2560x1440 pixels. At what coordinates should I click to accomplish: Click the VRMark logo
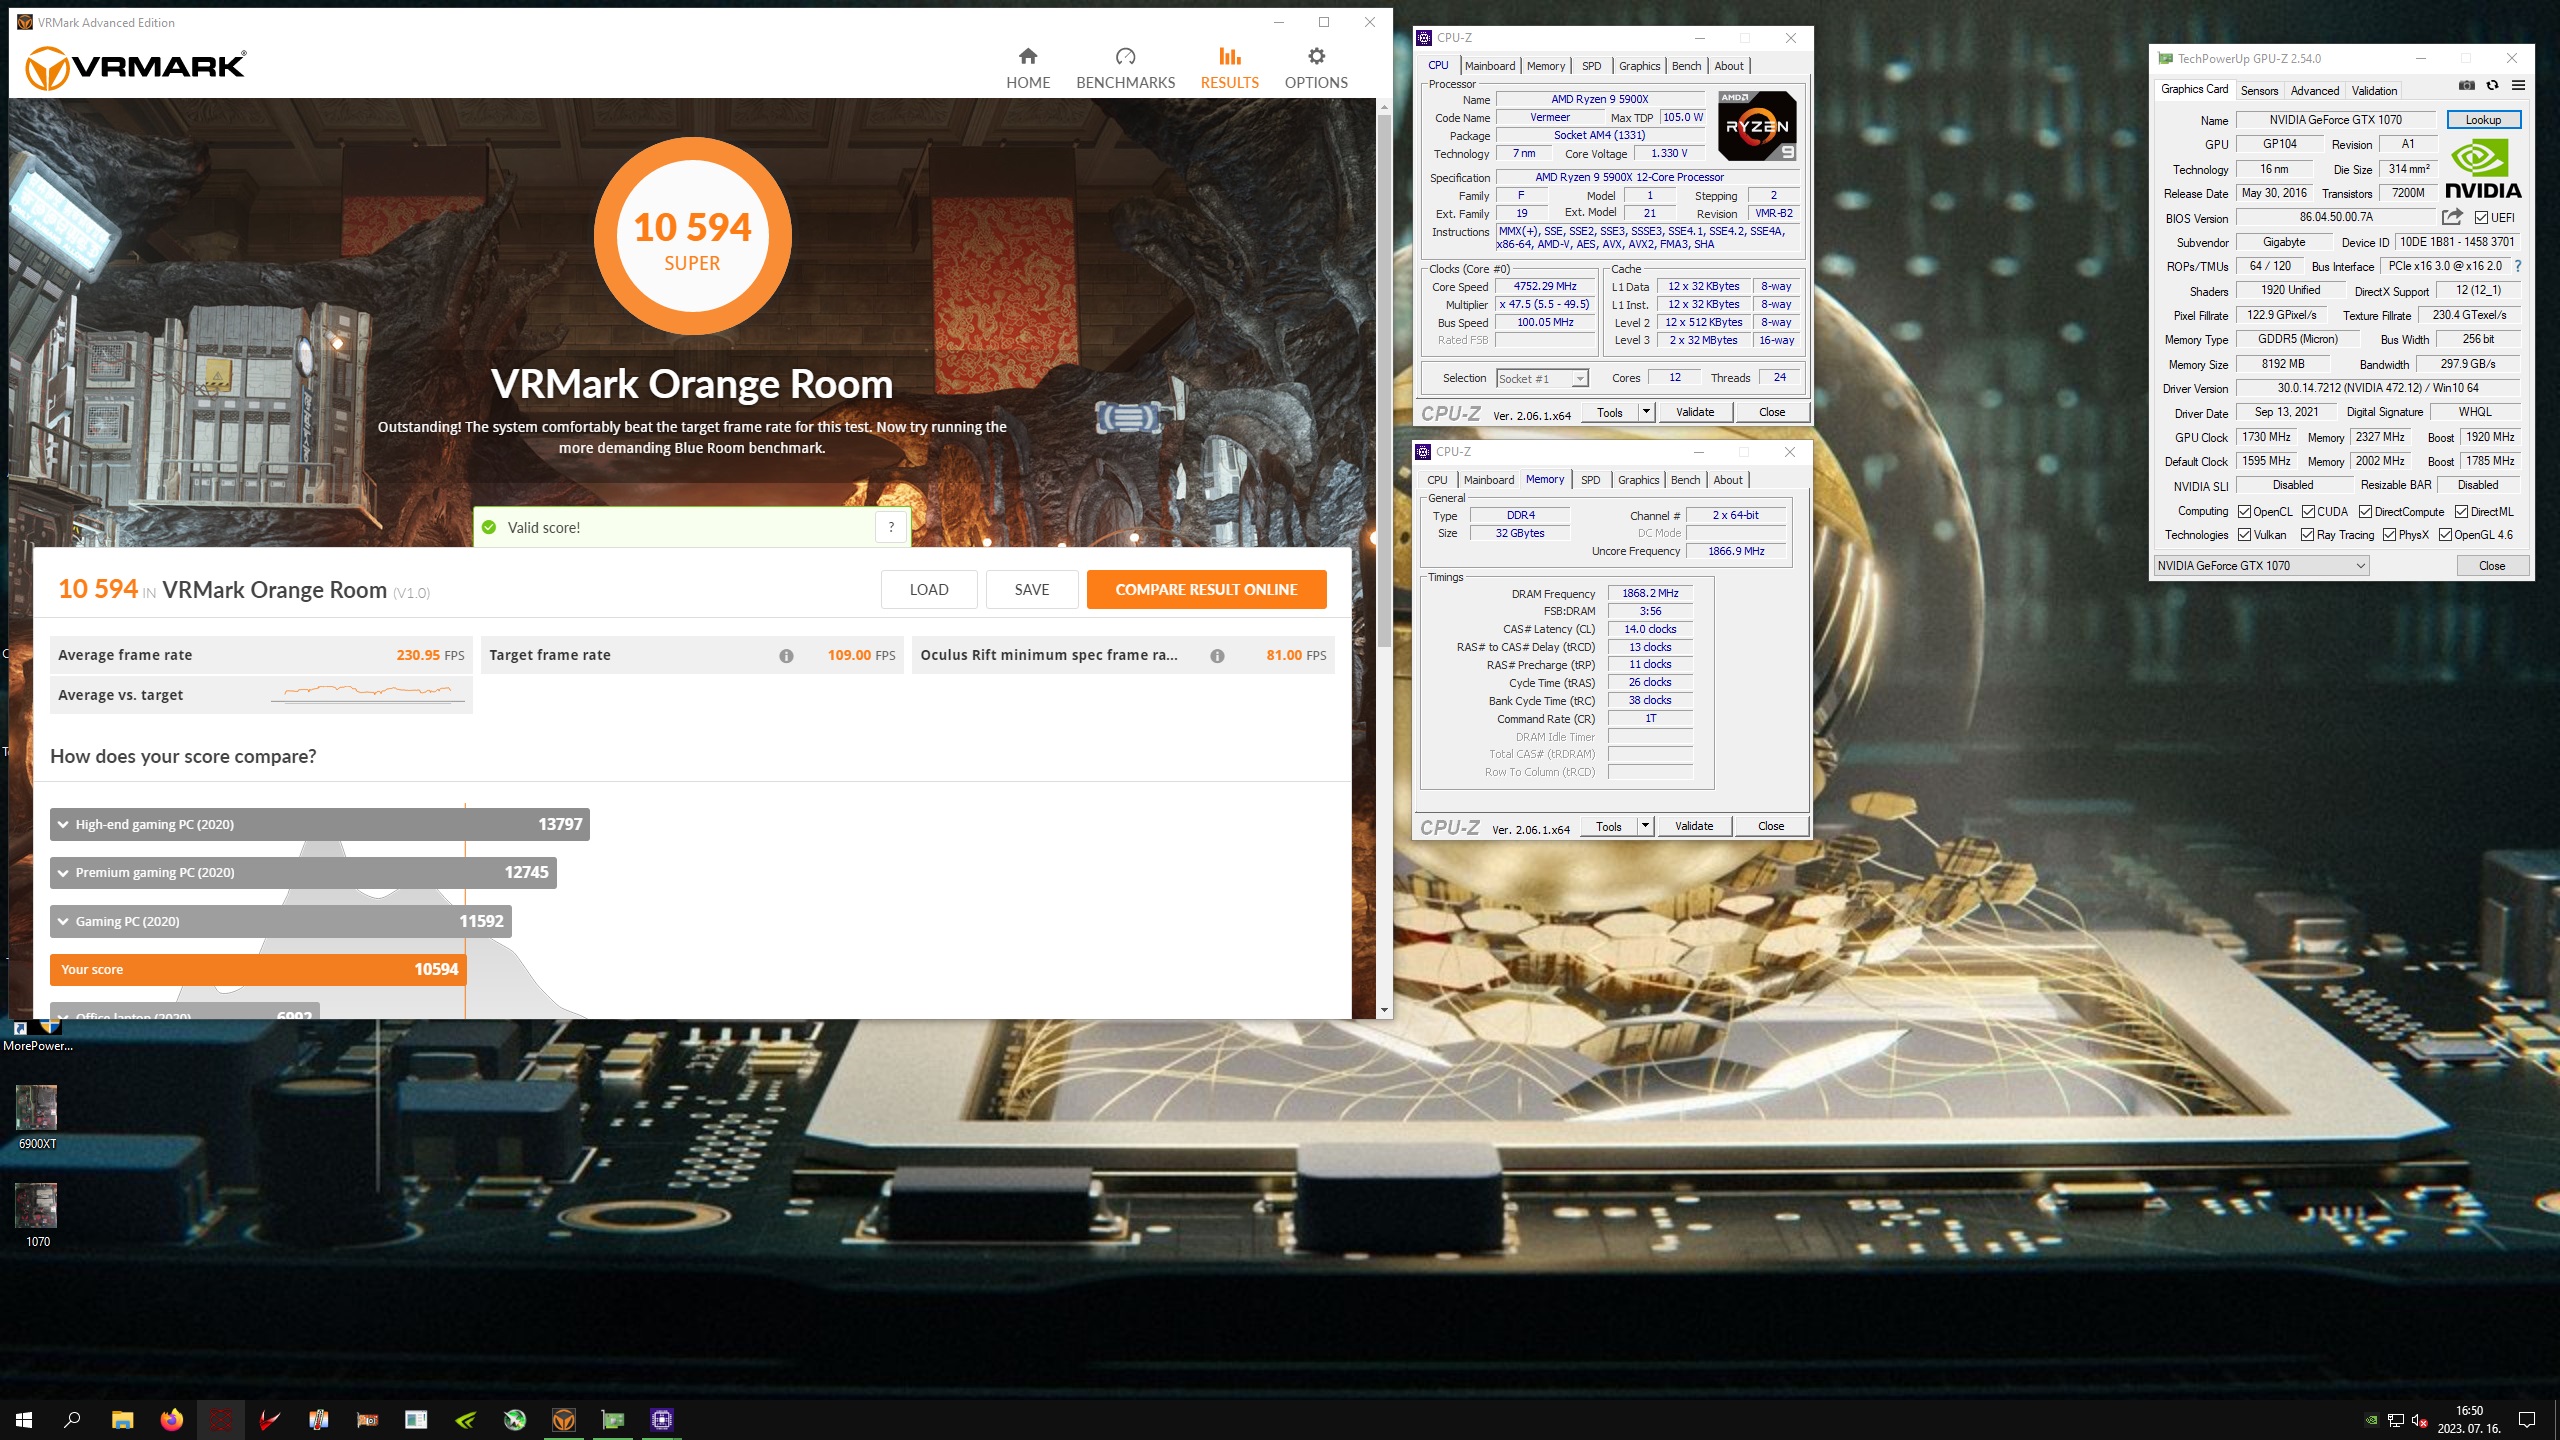pos(135,68)
